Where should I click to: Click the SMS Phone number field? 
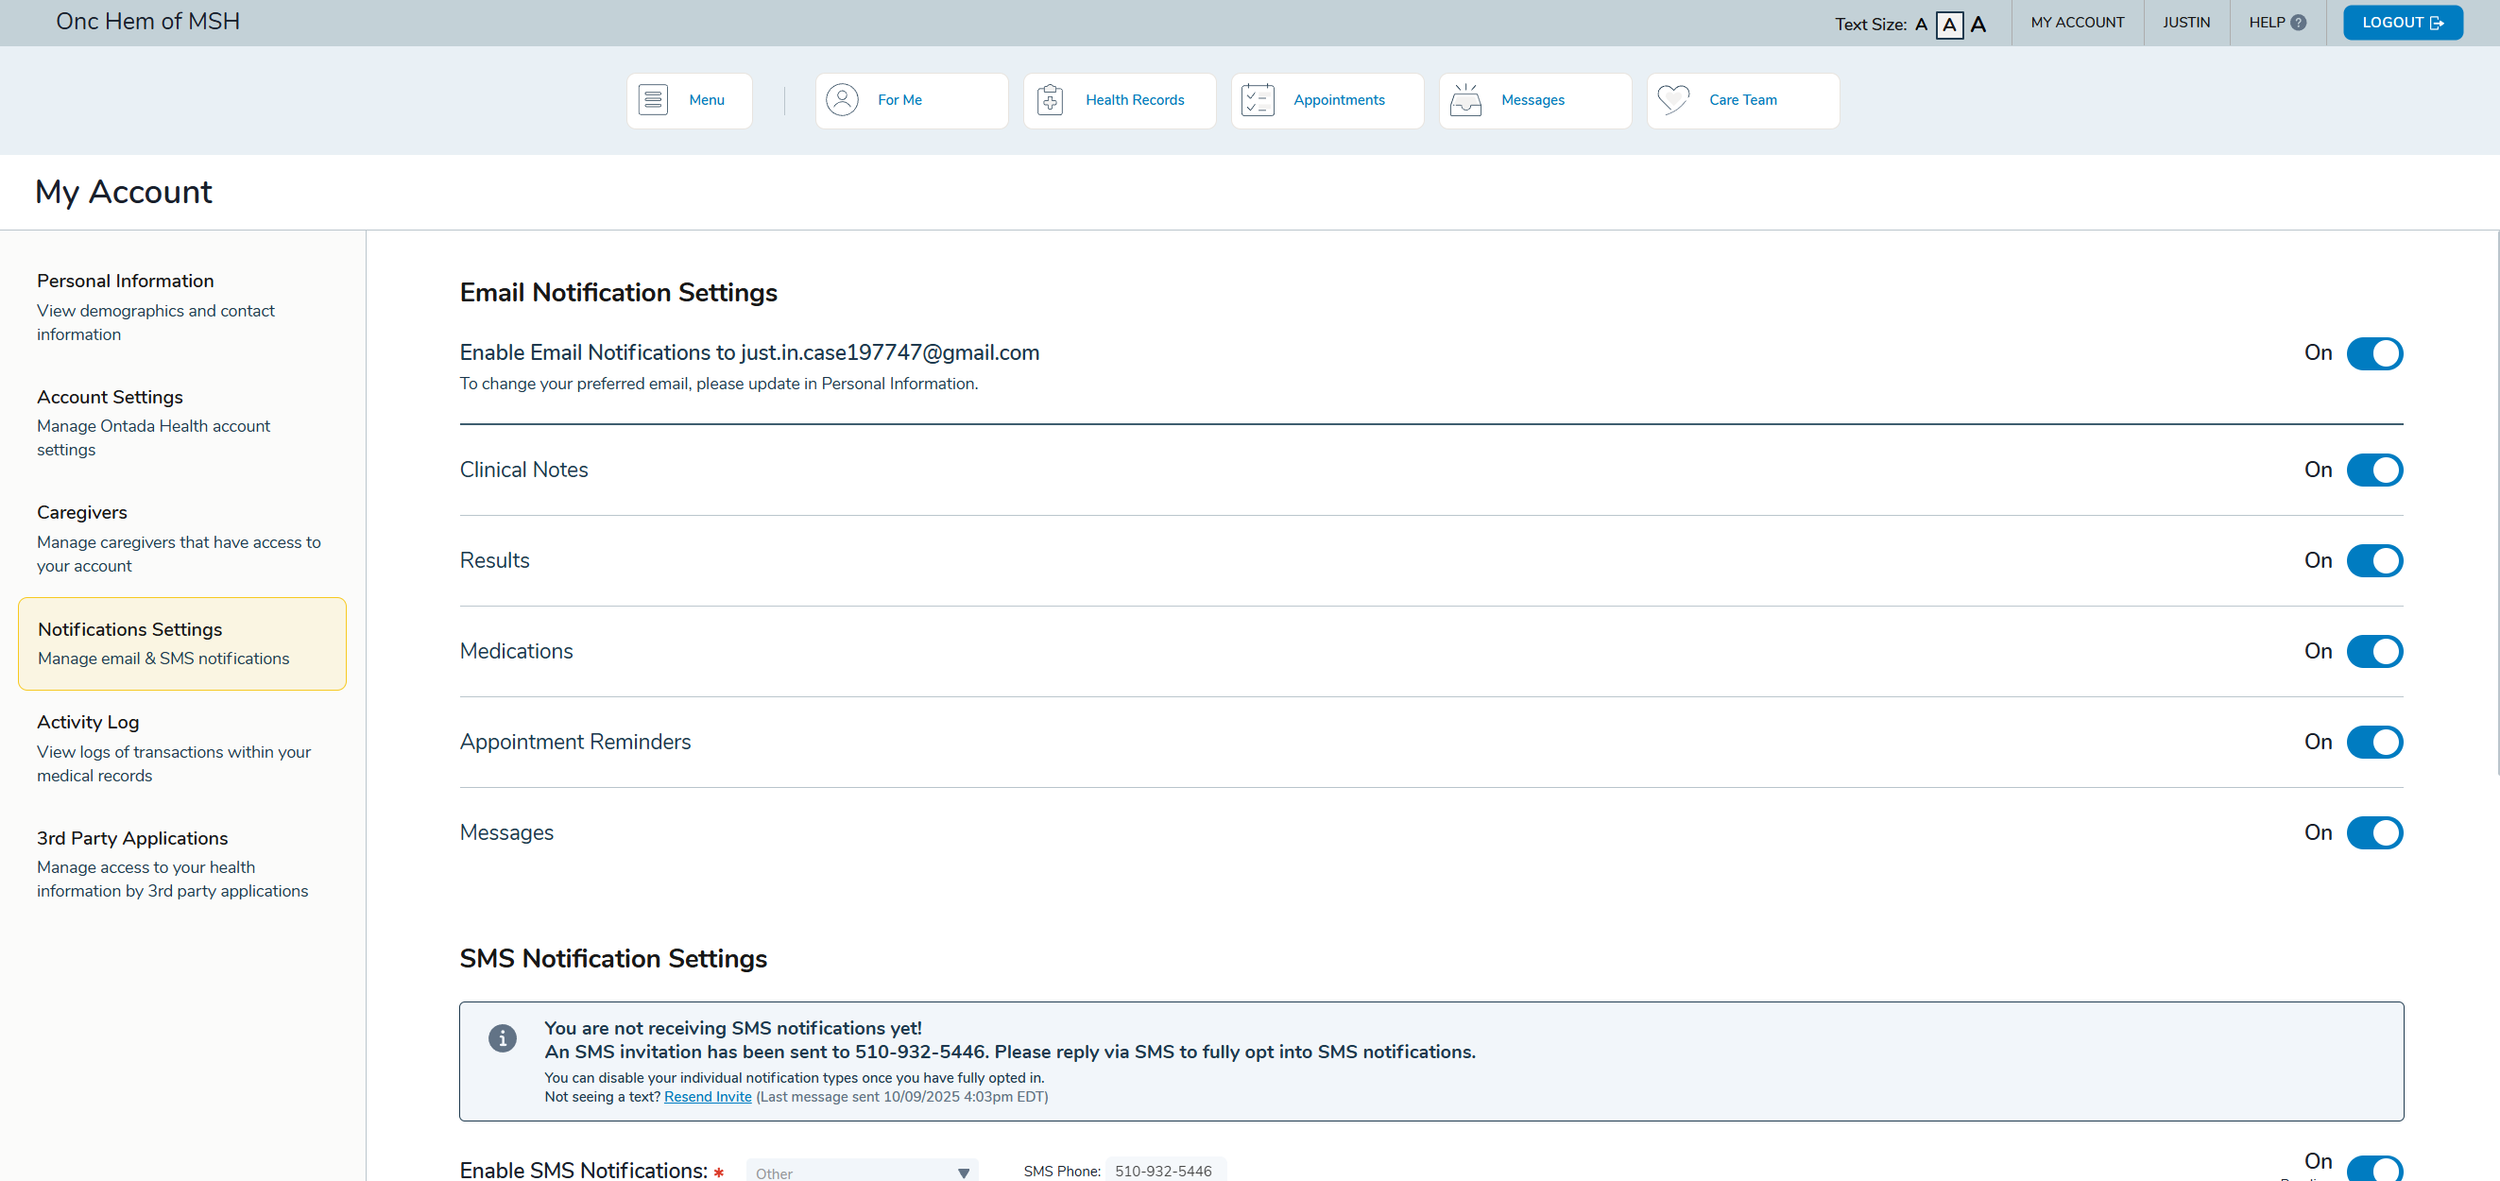[x=1164, y=1171]
